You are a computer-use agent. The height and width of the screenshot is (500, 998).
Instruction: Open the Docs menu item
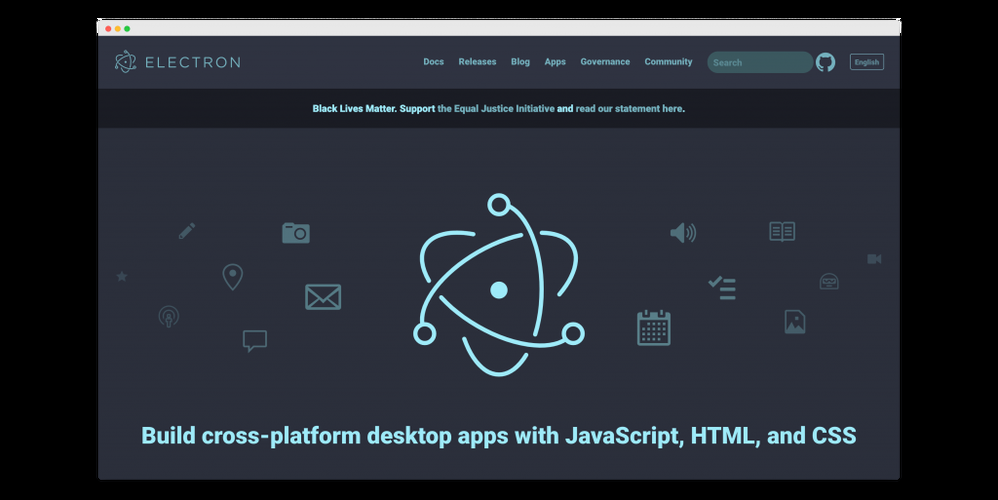click(x=433, y=62)
